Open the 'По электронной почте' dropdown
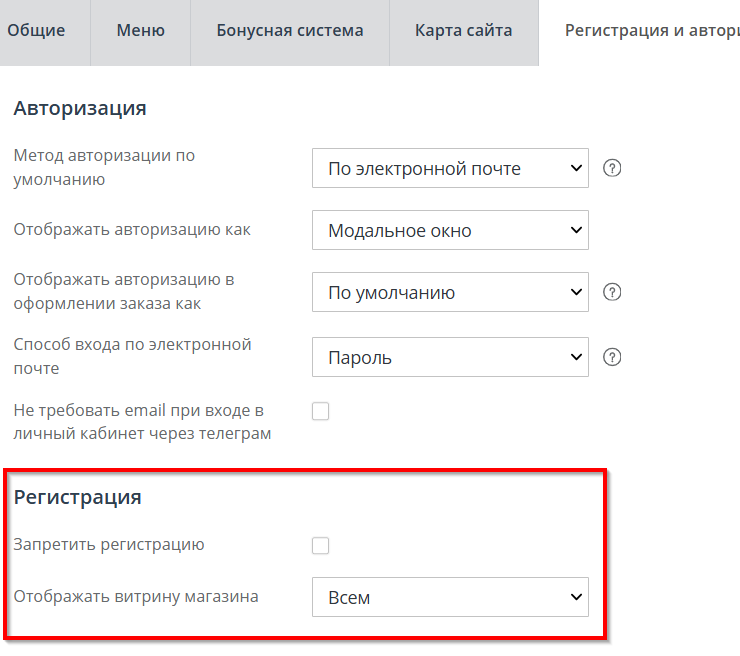 [450, 168]
